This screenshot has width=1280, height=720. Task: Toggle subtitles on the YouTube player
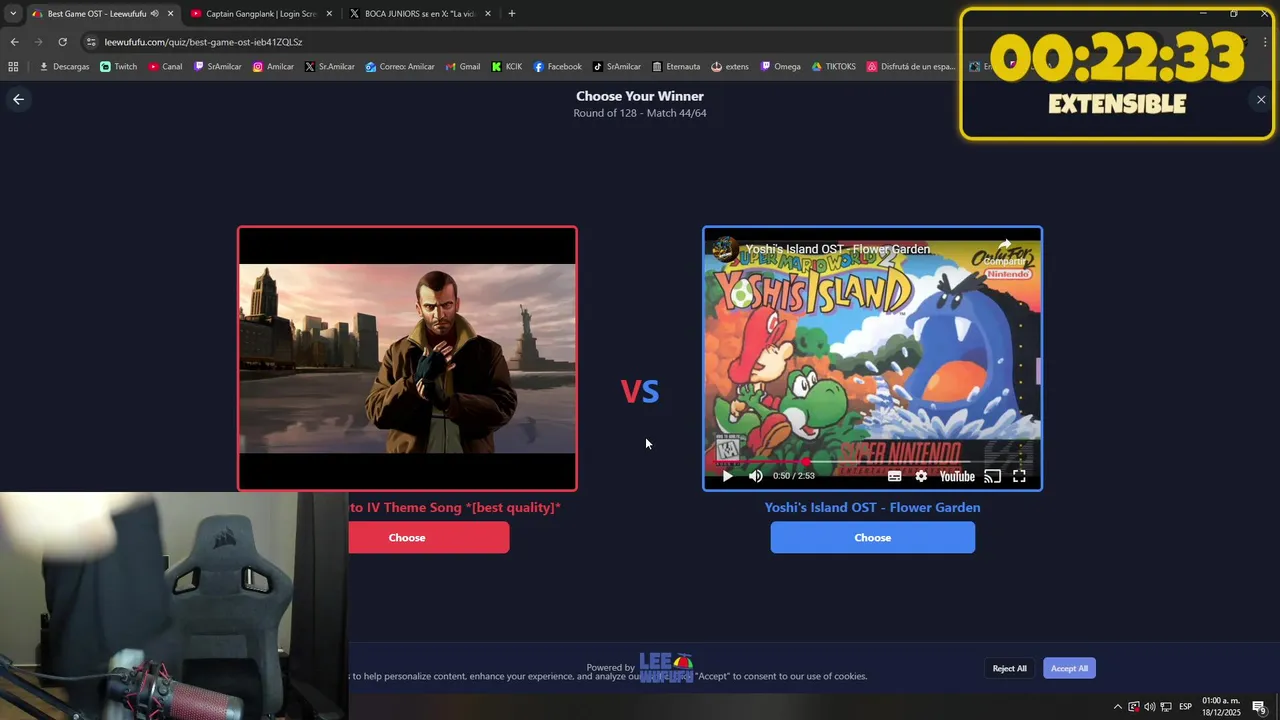pos(894,476)
